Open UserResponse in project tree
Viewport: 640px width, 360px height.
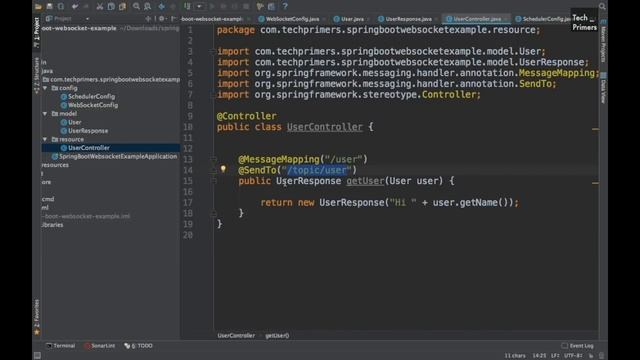click(84, 131)
